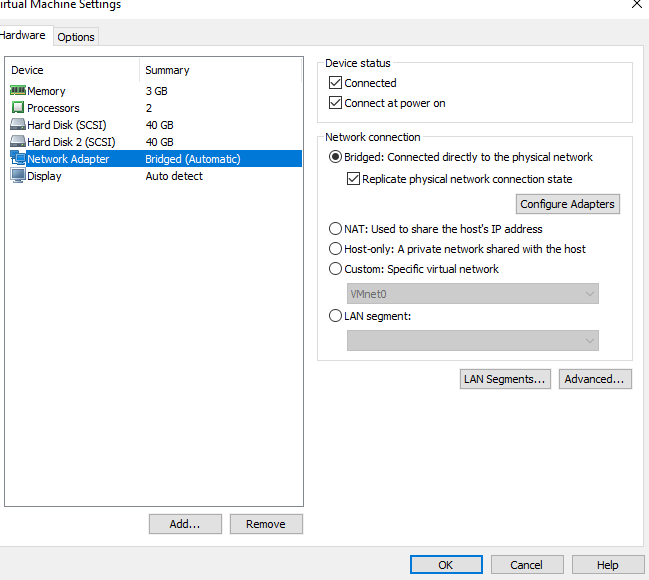Viewport: 649px width, 580px height.
Task: Select the Bridged network connection option
Action: pyautogui.click(x=335, y=157)
